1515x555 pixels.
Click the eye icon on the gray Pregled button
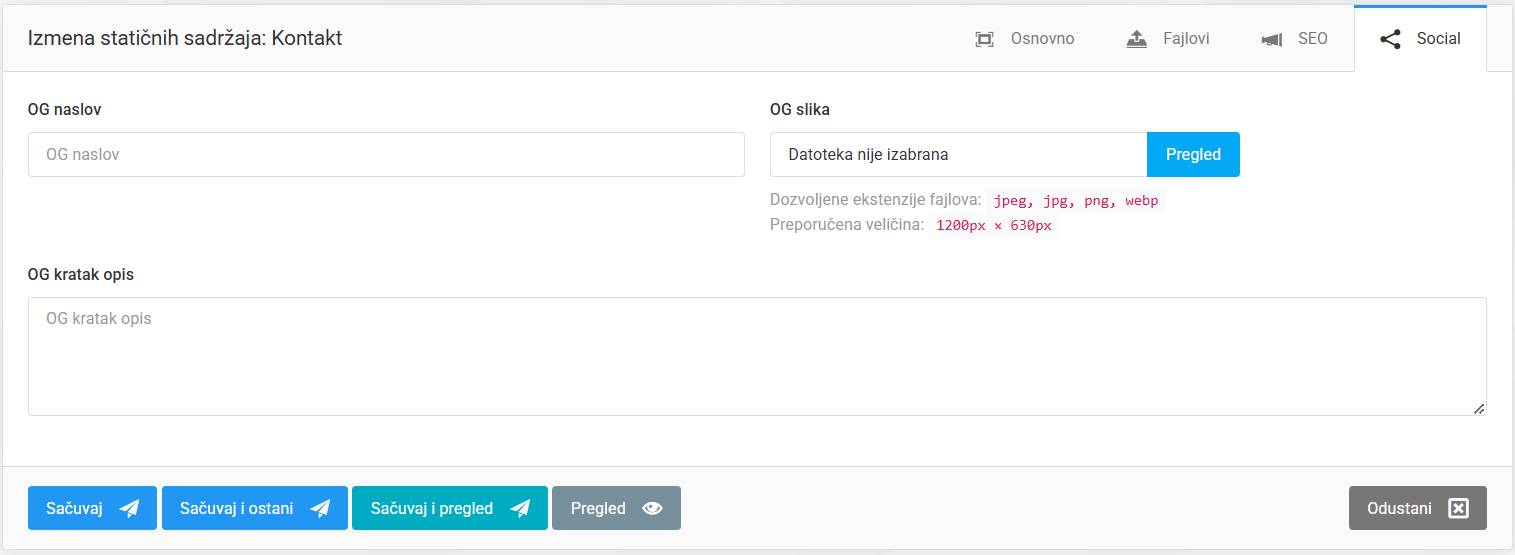652,508
